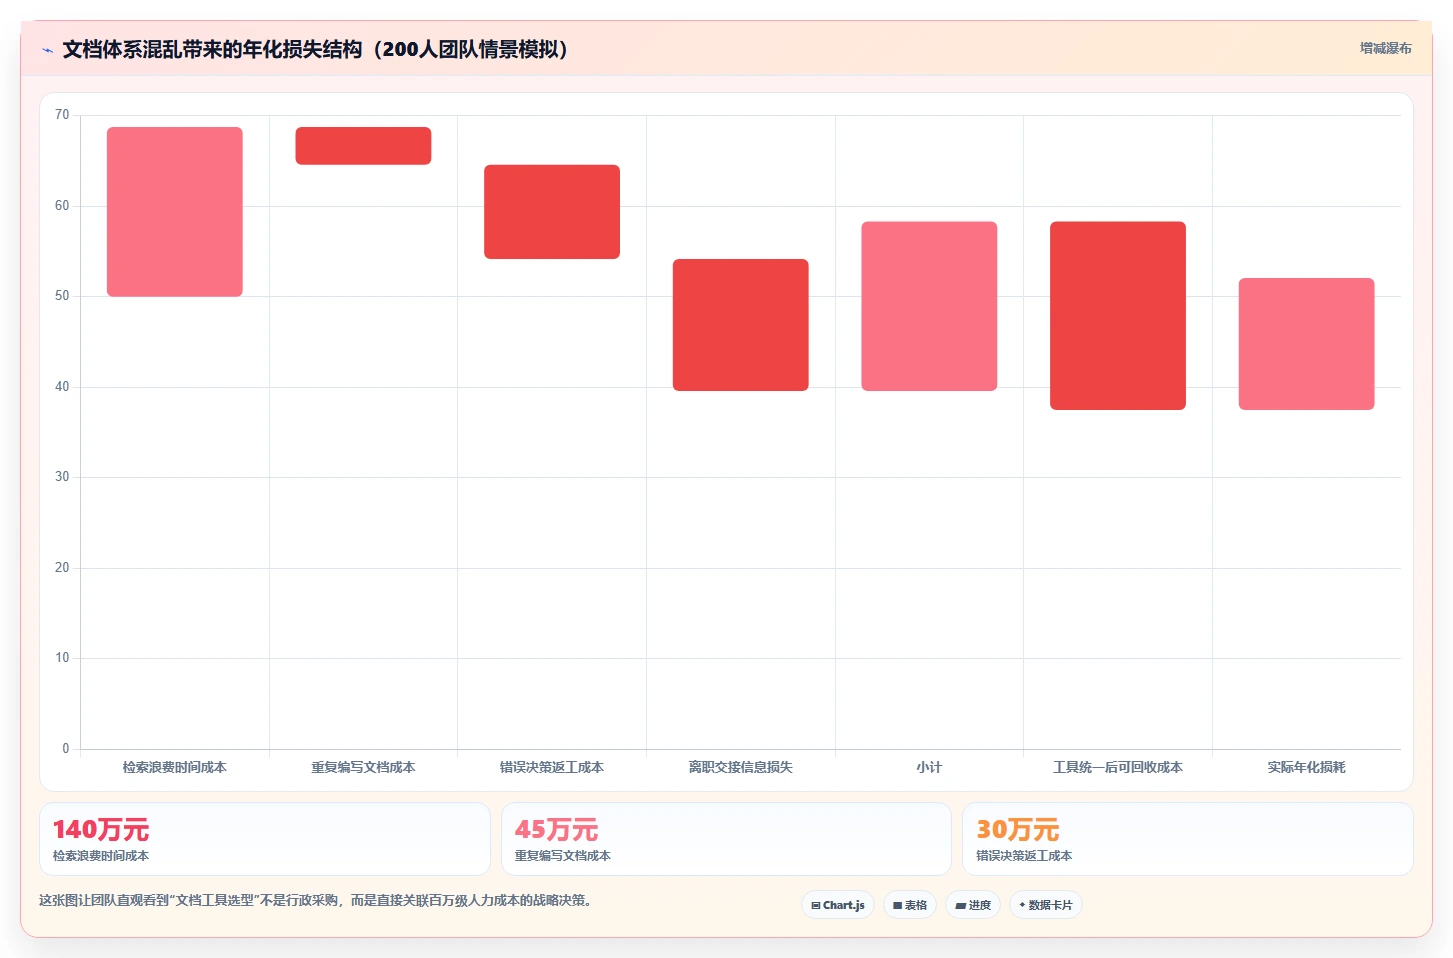The image size is (1453, 958).
Task: Click the x-axis label 离职交接信息损失
Action: tap(741, 767)
